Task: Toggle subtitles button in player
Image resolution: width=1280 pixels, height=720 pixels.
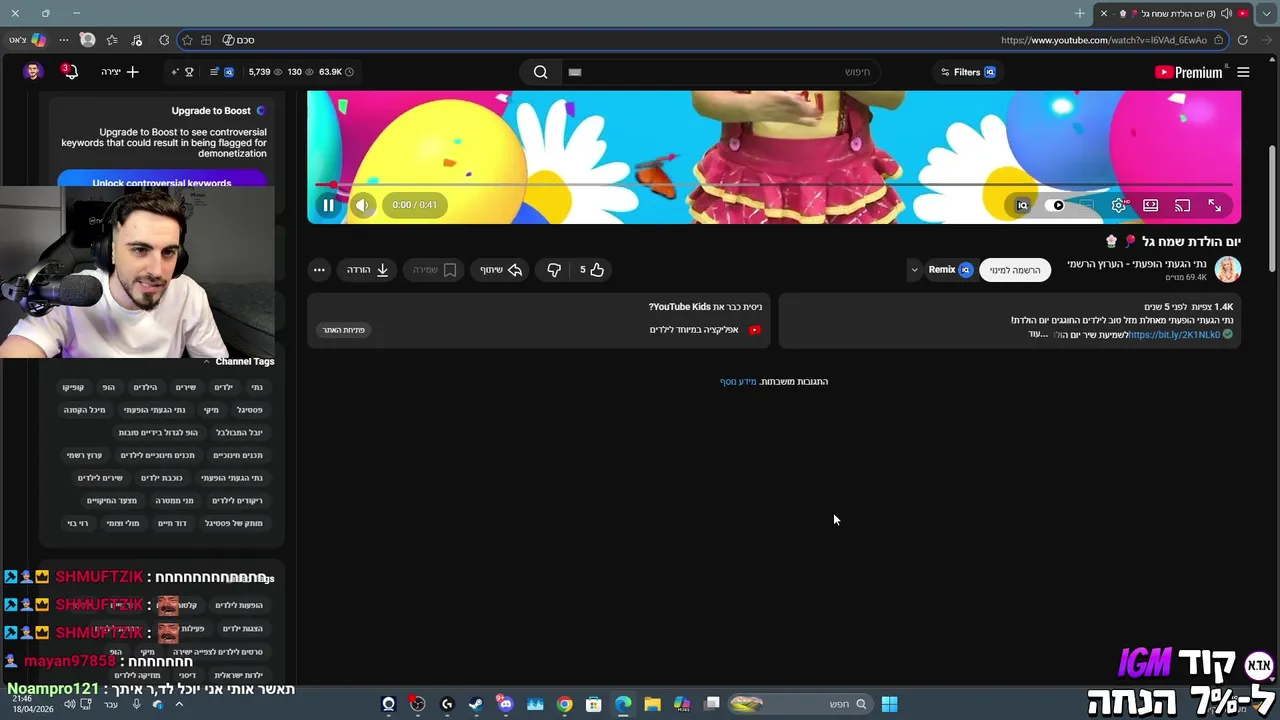Action: tap(1087, 205)
